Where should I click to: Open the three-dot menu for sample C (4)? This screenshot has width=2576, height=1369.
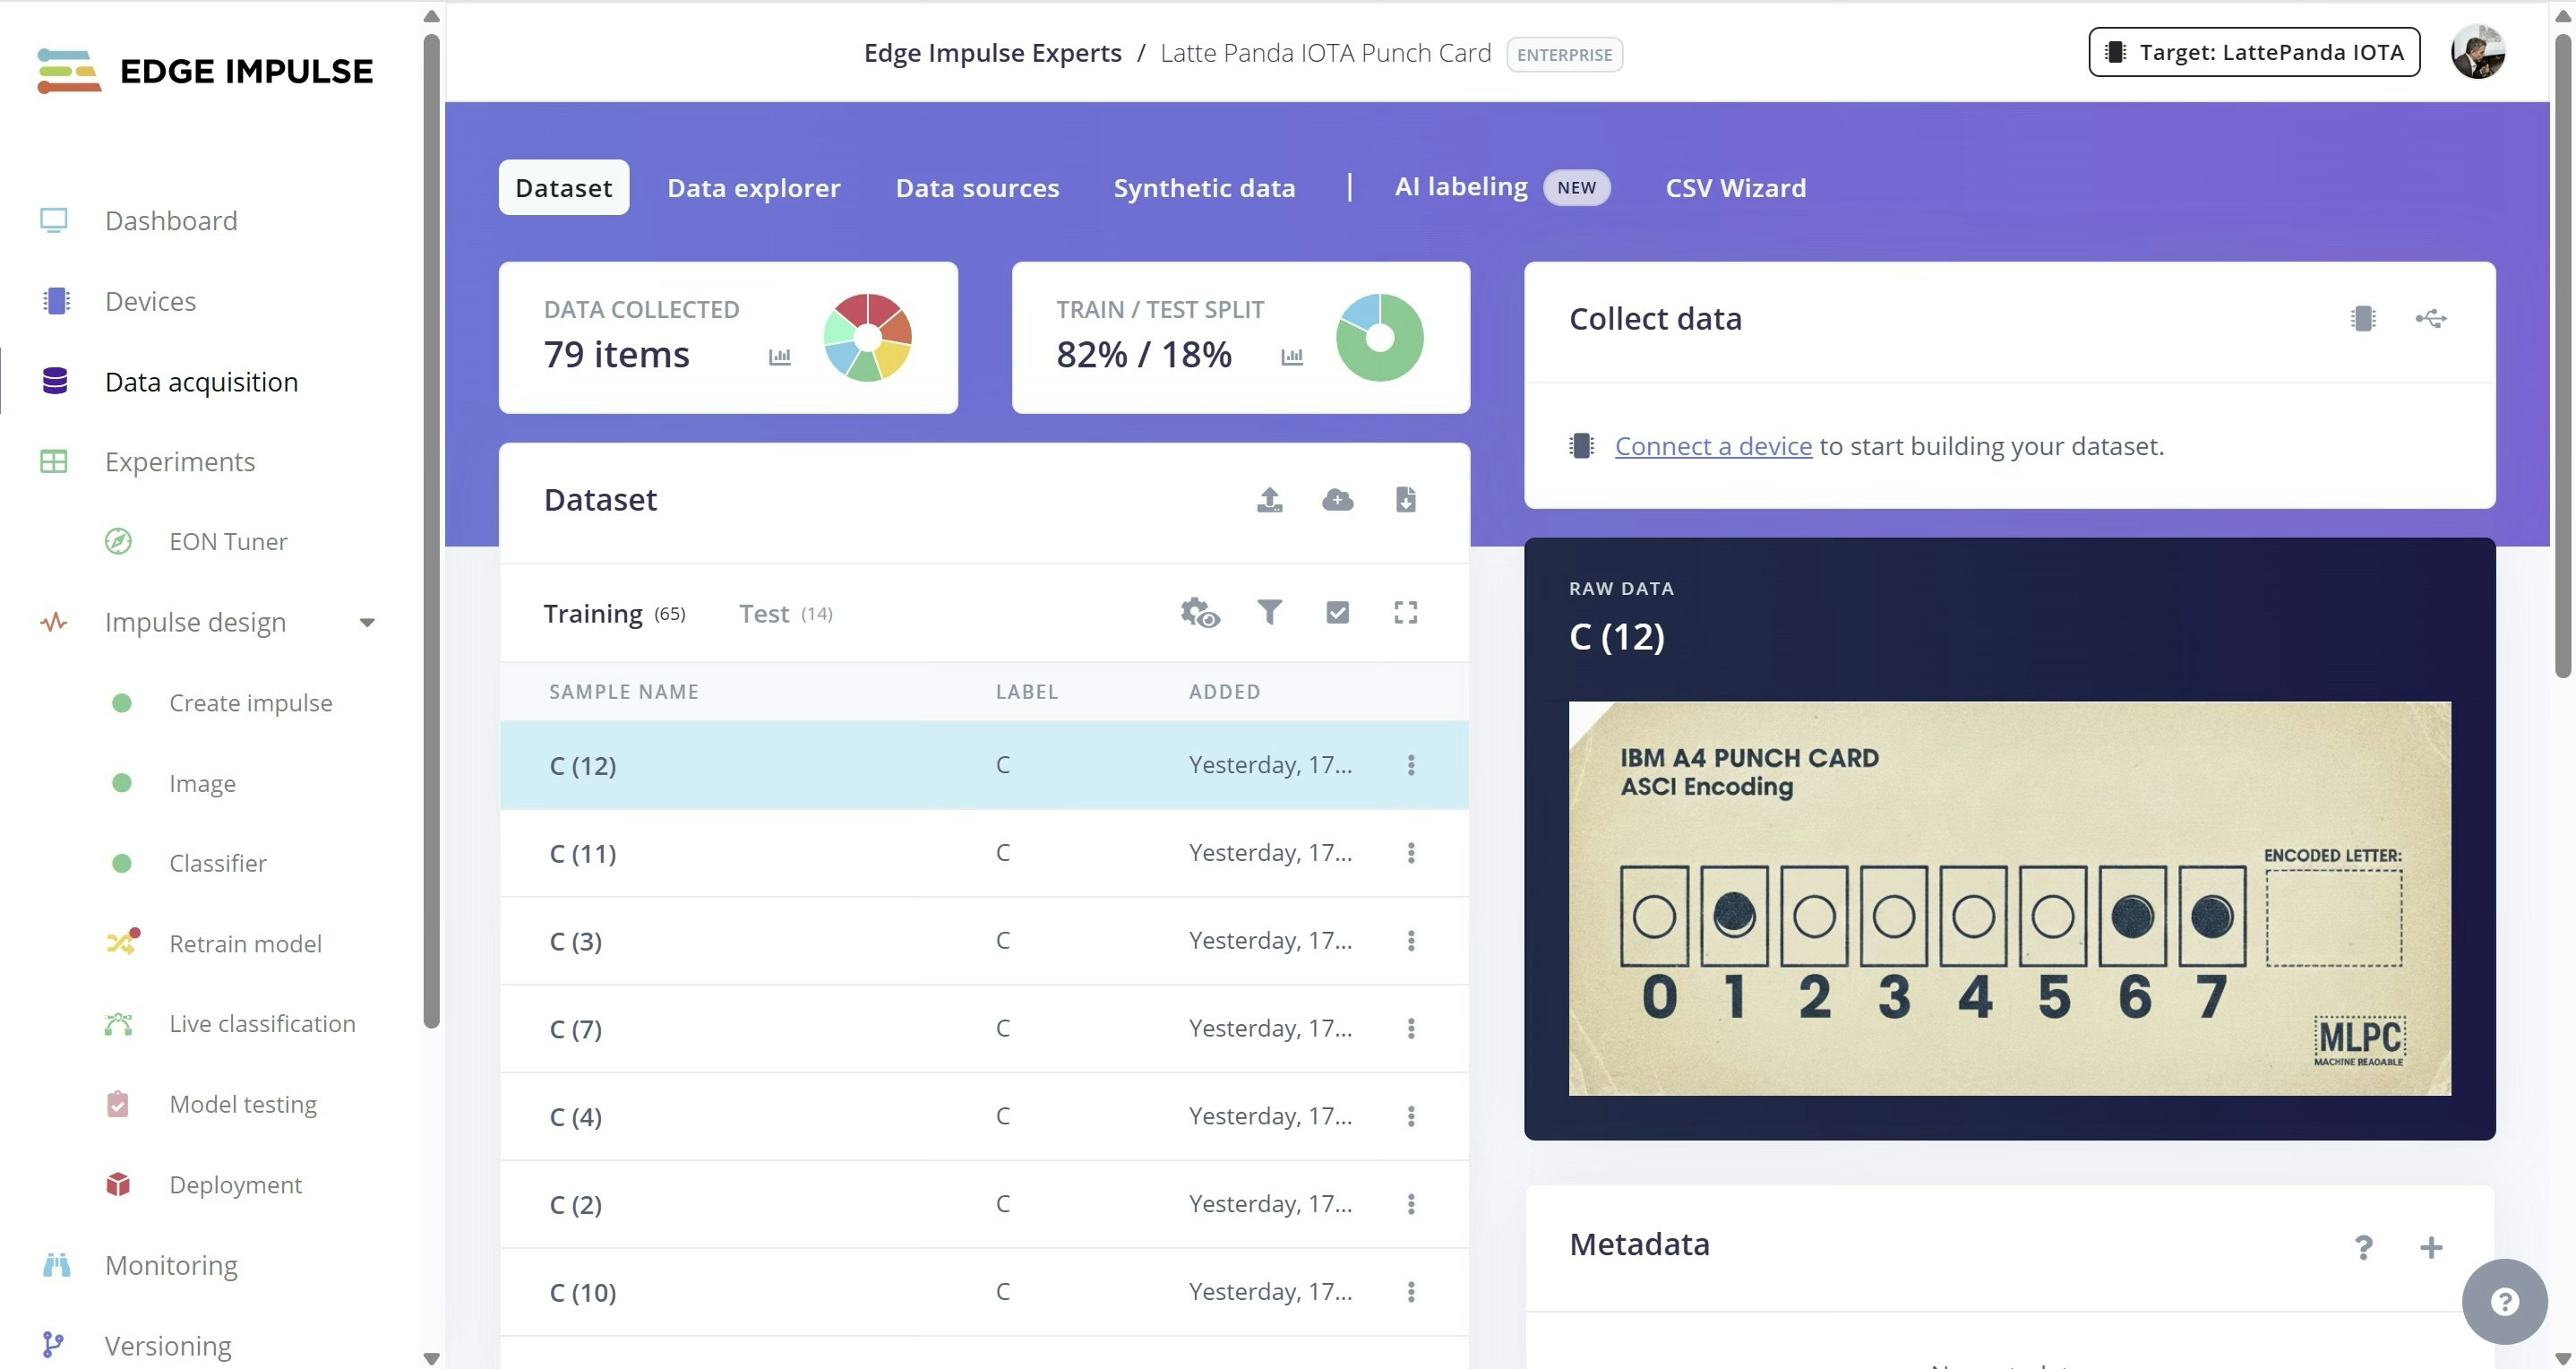(x=1410, y=1116)
